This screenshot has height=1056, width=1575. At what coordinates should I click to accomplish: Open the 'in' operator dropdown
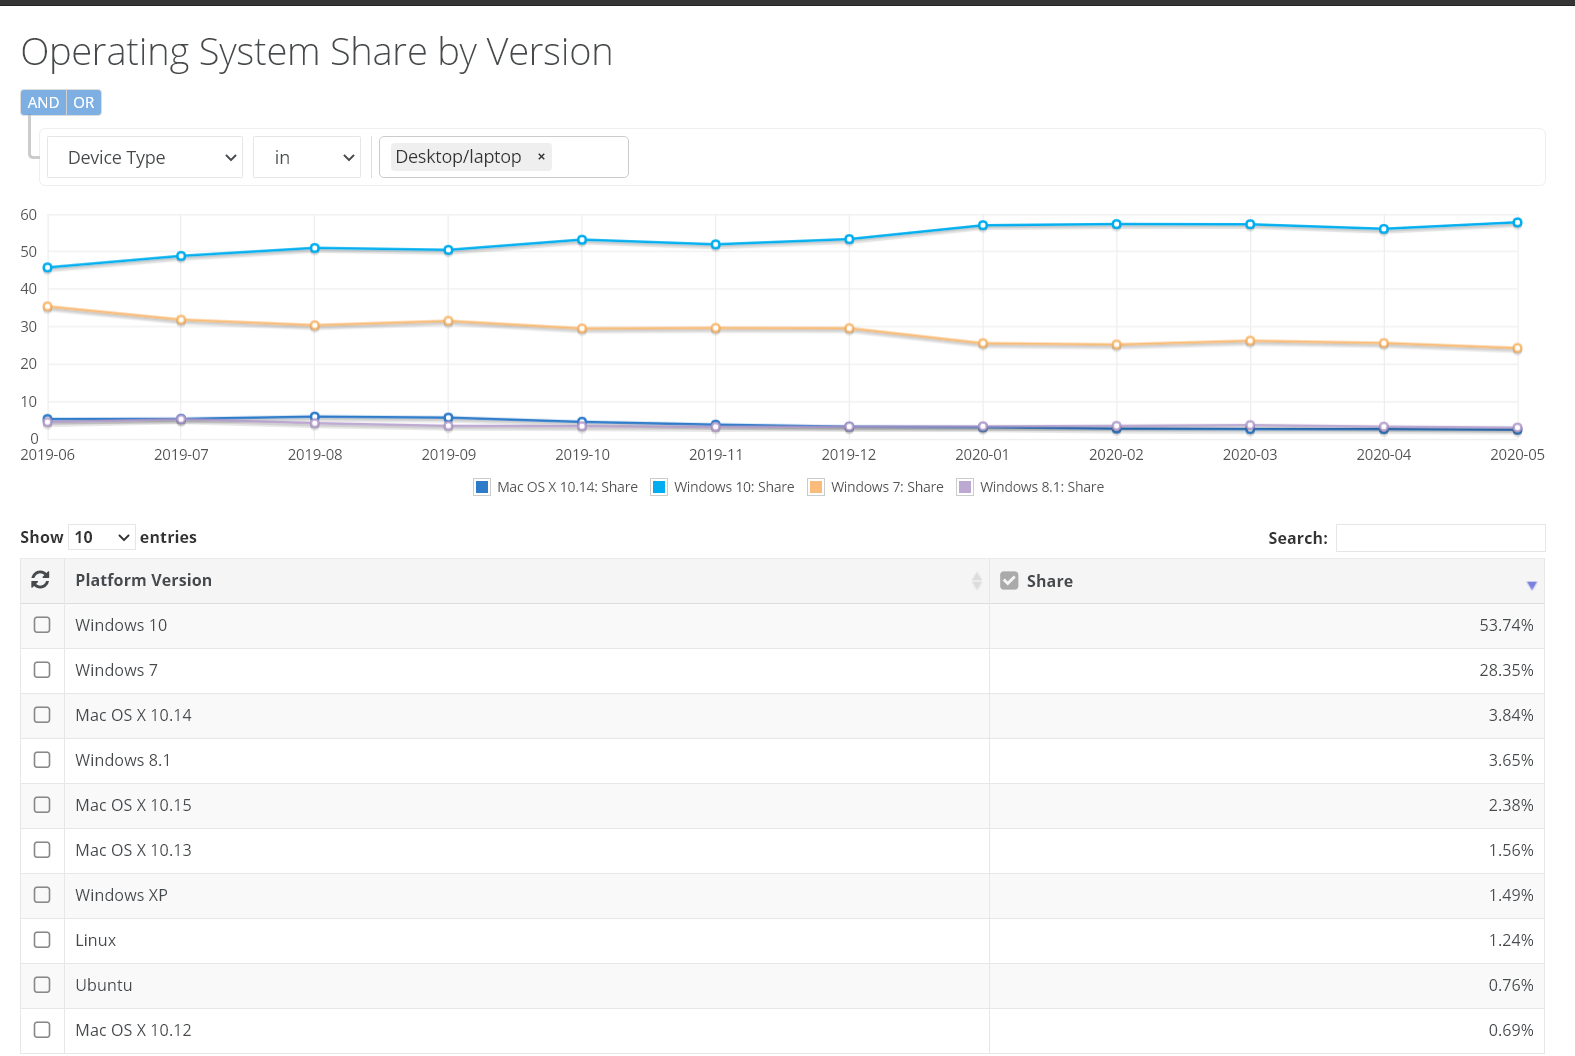(x=307, y=157)
